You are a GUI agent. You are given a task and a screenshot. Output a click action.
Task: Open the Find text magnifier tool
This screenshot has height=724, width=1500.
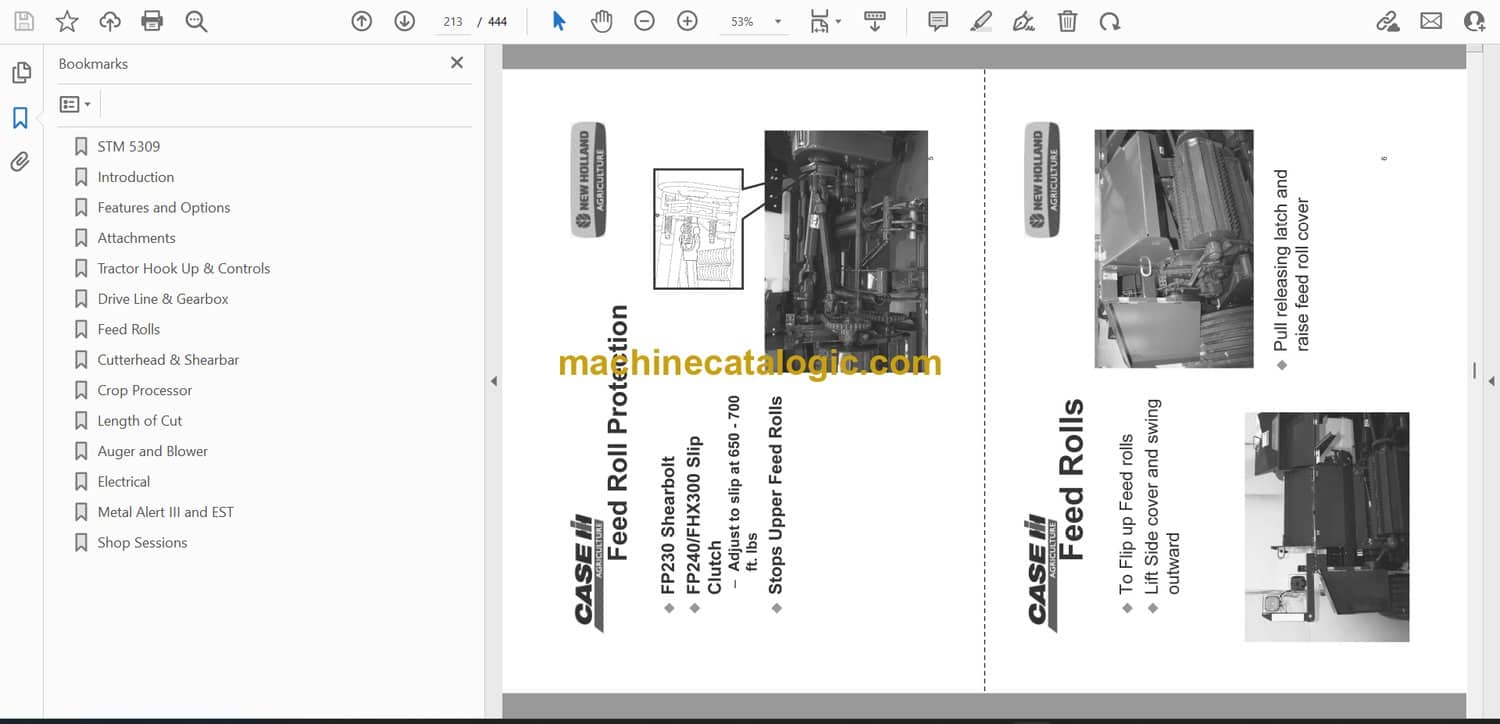pos(196,21)
